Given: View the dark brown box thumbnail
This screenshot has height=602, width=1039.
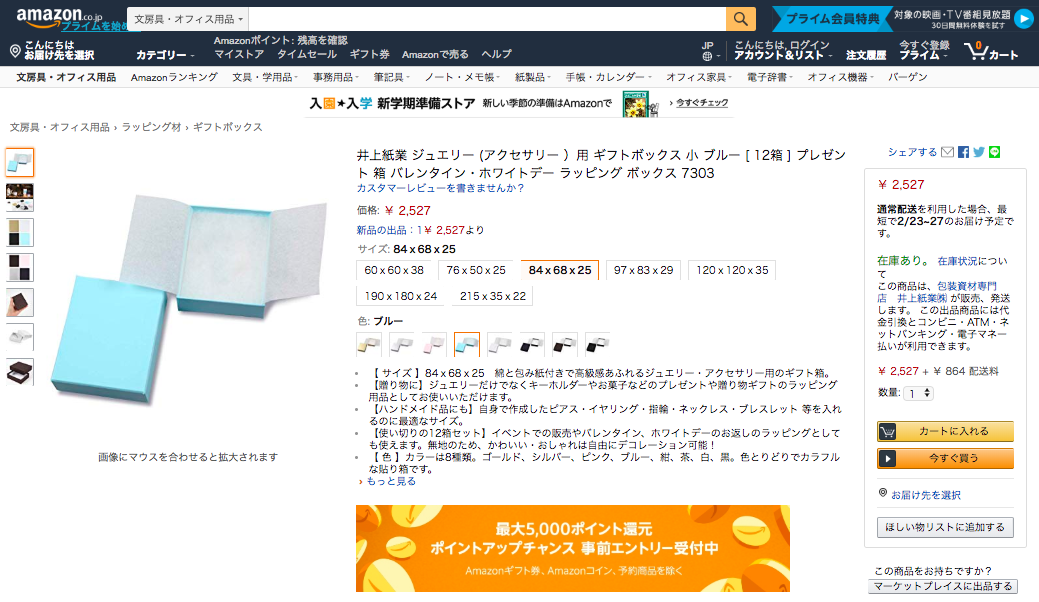Looking at the screenshot, I should pyautogui.click(x=19, y=372).
